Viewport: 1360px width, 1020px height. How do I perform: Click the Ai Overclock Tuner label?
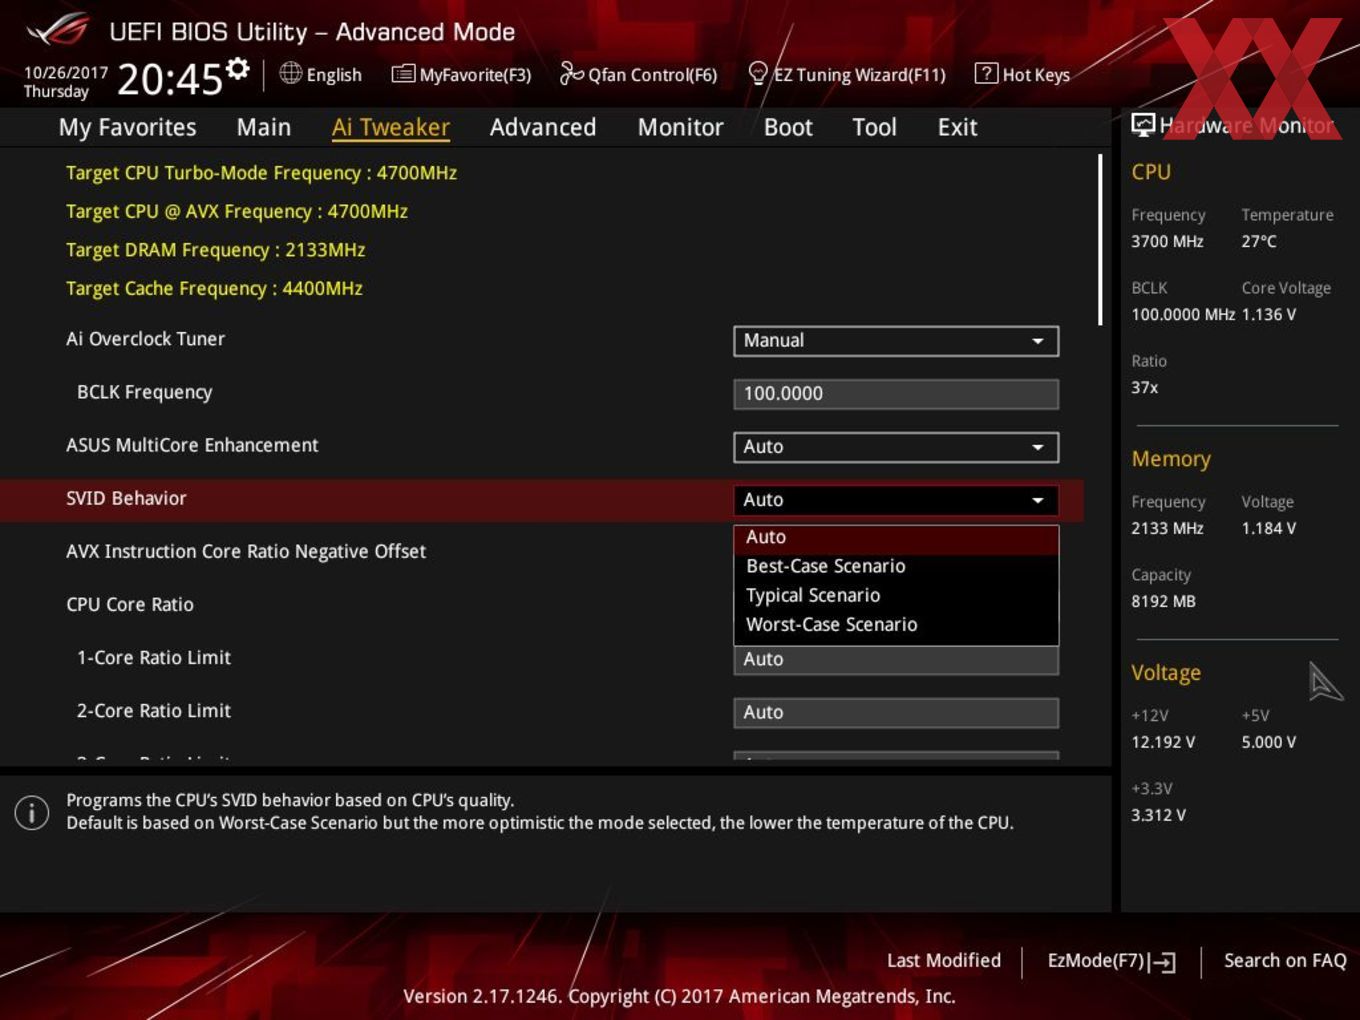click(145, 339)
